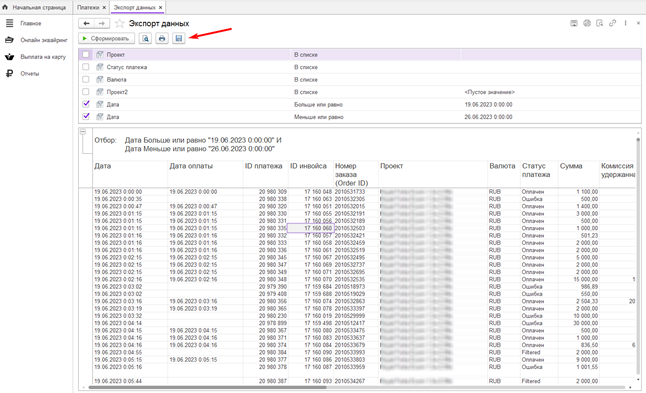Click the Больше или равно comparison cell
646x393 pixels.
pyautogui.click(x=318, y=104)
